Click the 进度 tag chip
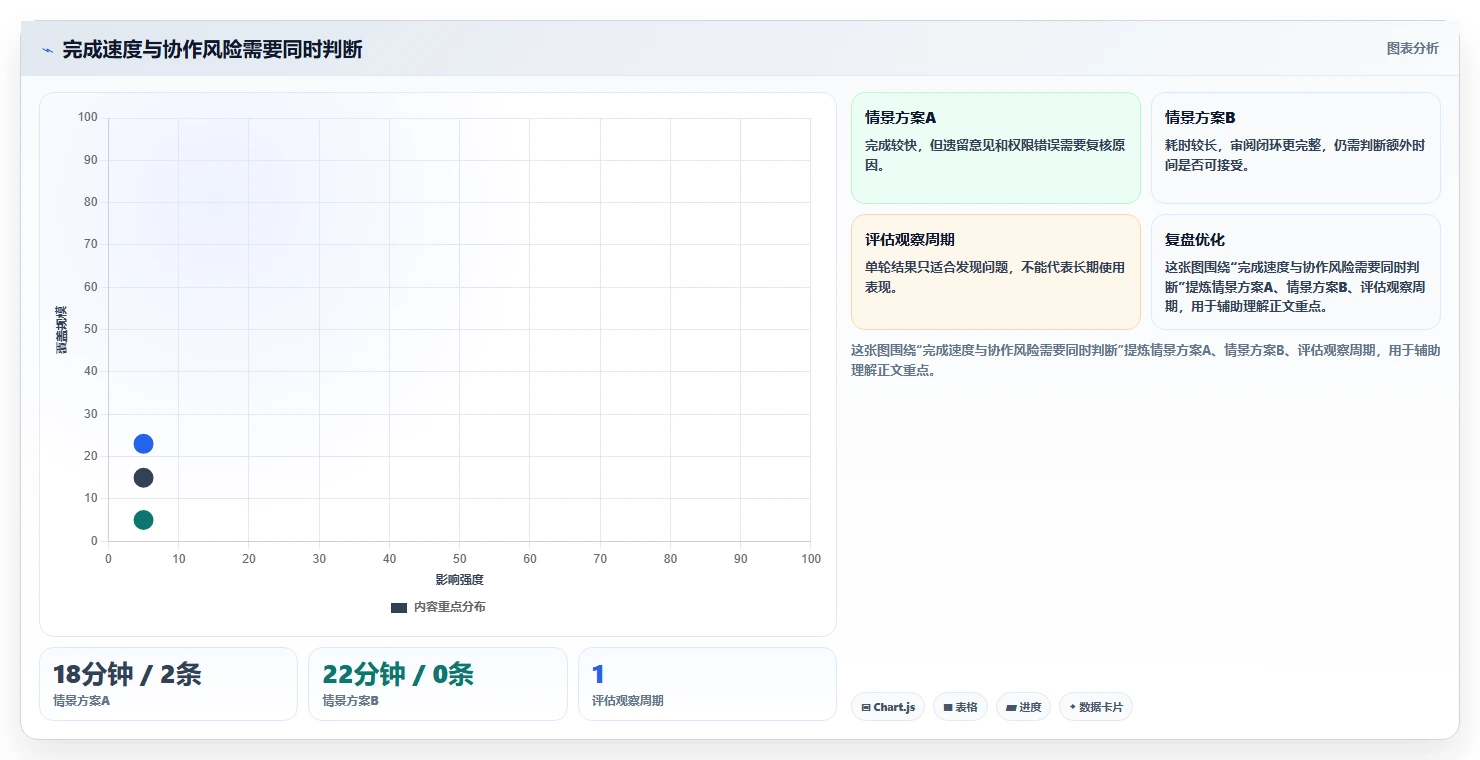 click(1023, 707)
